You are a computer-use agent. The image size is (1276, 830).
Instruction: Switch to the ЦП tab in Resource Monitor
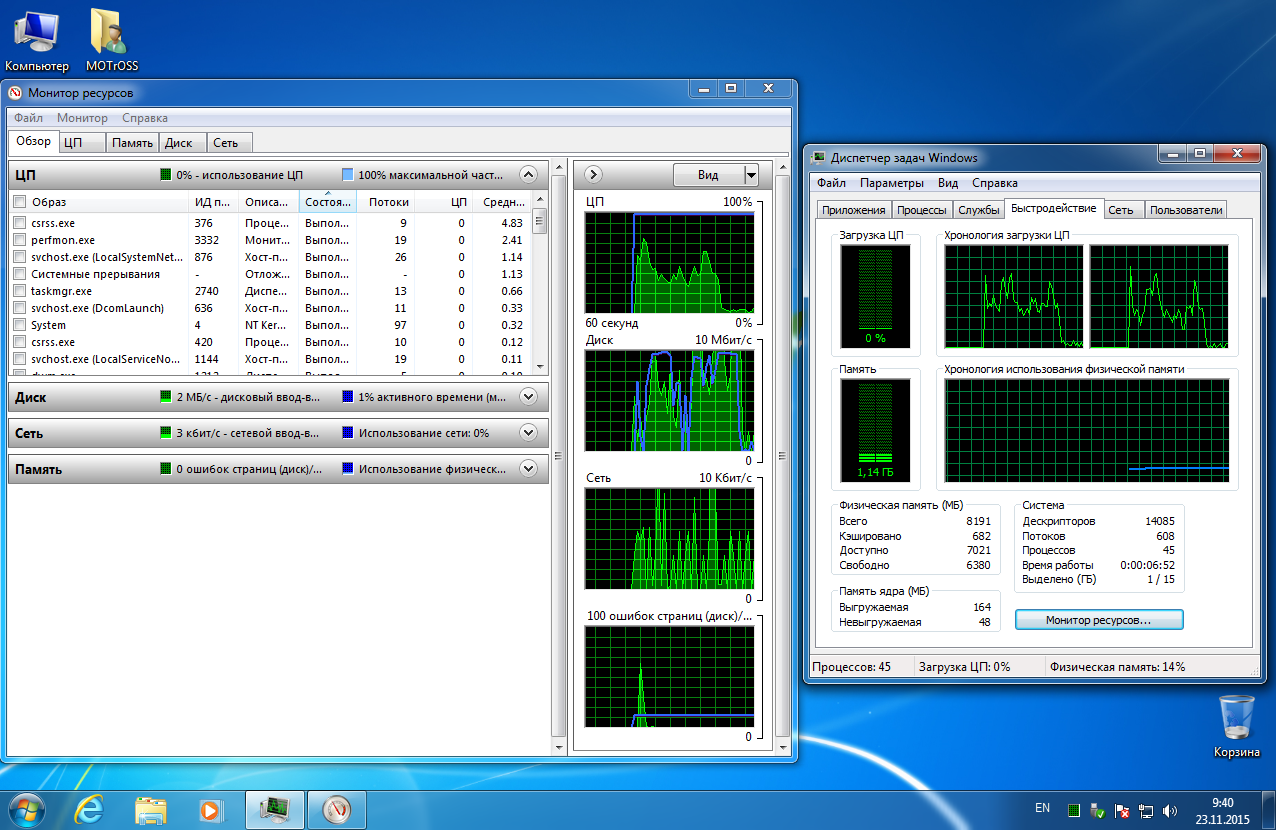point(83,143)
